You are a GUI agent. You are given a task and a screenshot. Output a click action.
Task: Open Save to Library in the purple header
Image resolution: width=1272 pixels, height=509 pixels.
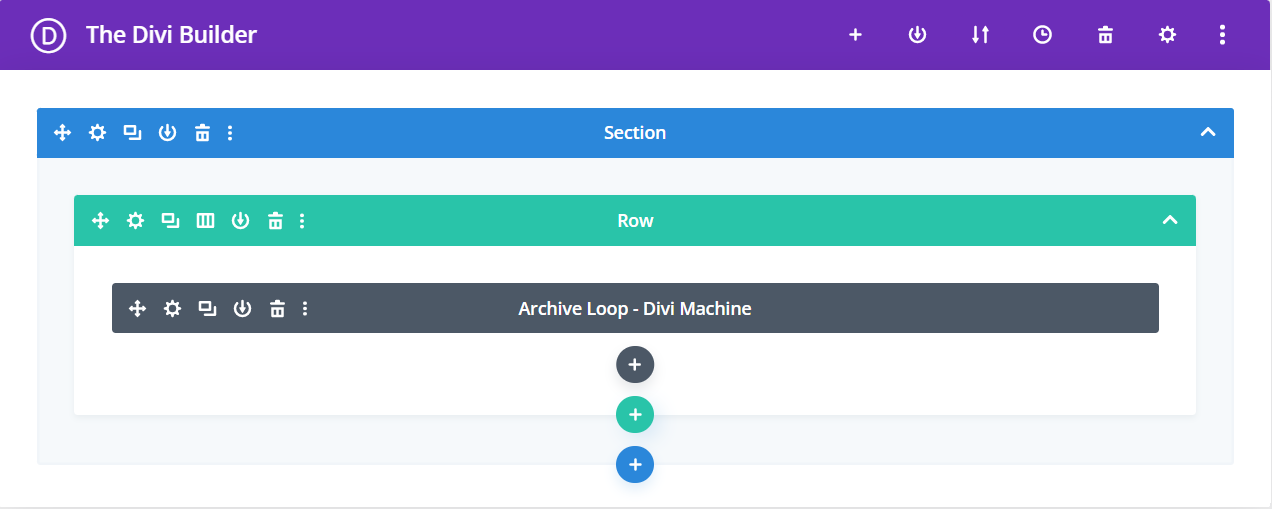(917, 35)
